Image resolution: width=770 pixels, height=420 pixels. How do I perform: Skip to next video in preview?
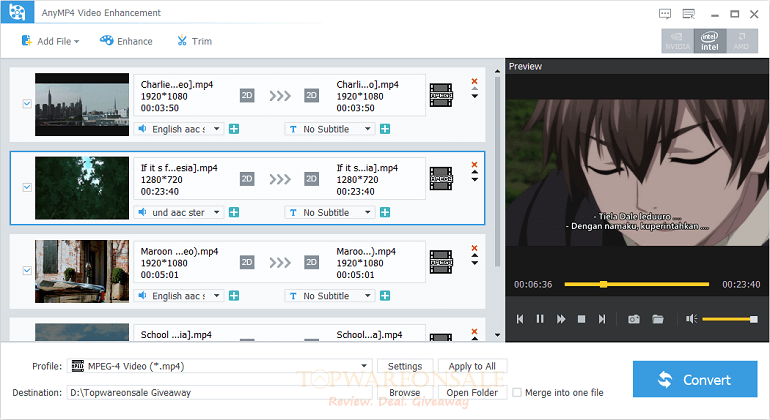tap(602, 319)
